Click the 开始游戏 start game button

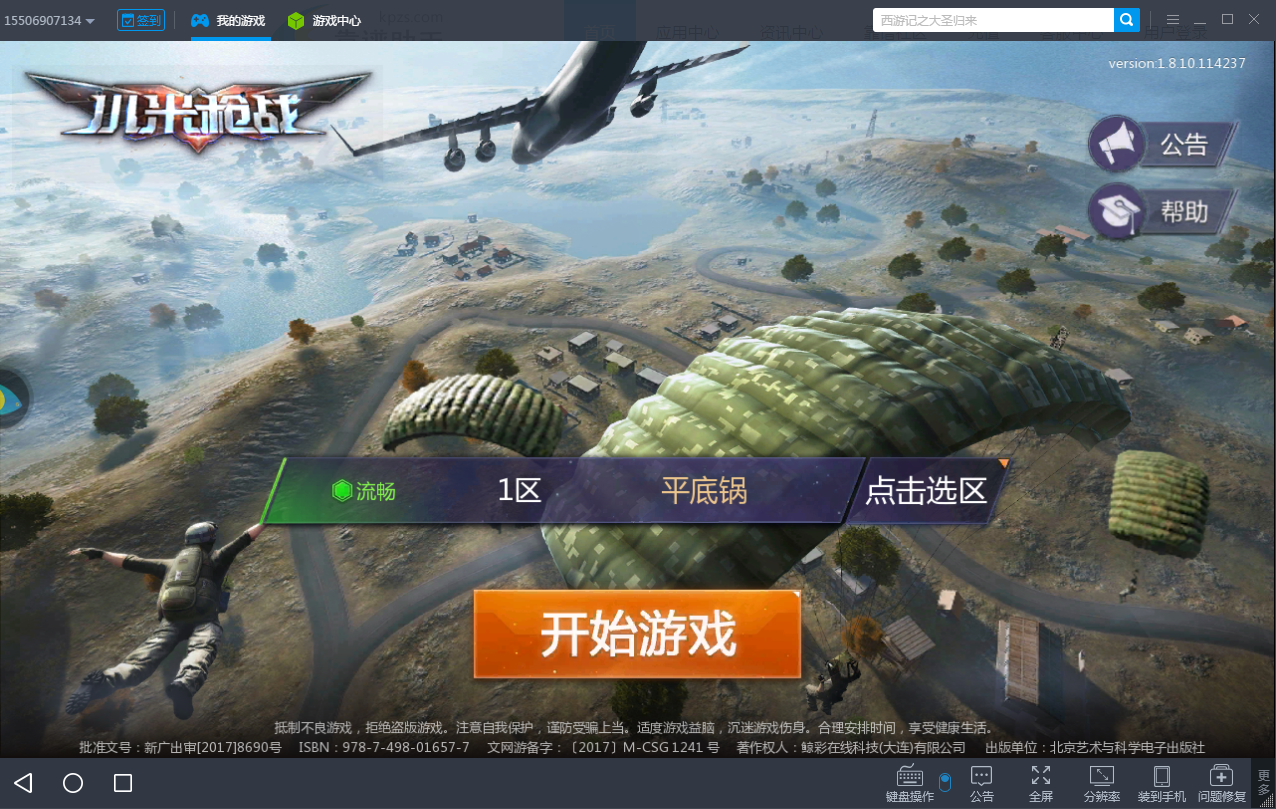coord(637,633)
